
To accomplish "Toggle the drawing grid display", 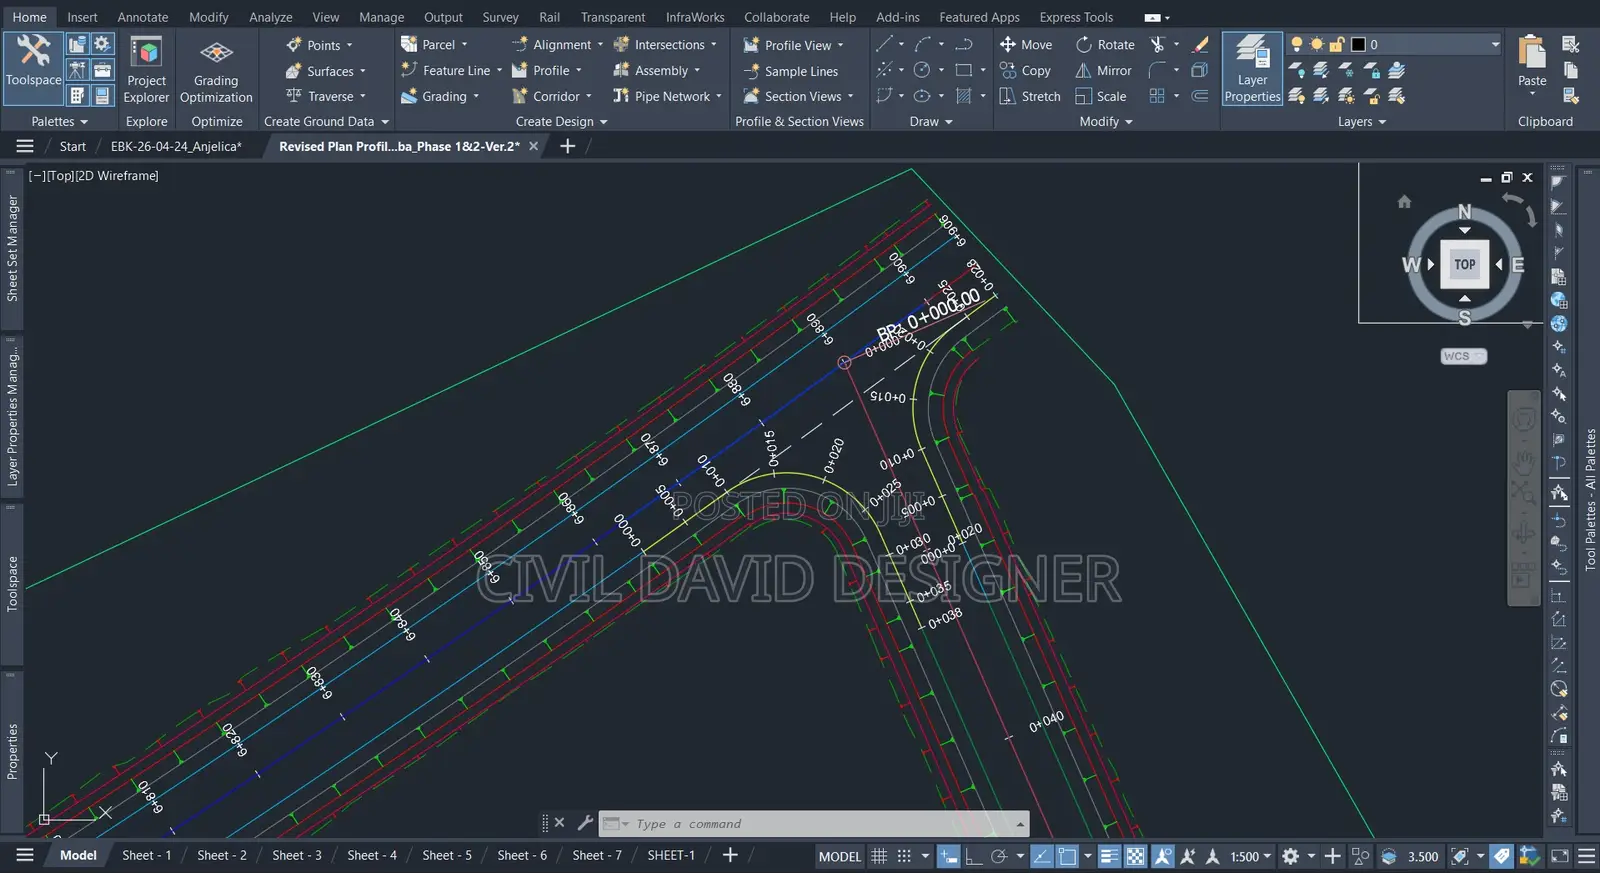I will pos(879,856).
